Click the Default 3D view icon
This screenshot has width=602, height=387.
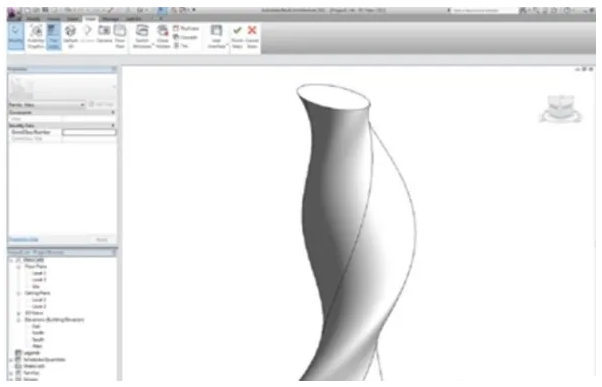(70, 36)
